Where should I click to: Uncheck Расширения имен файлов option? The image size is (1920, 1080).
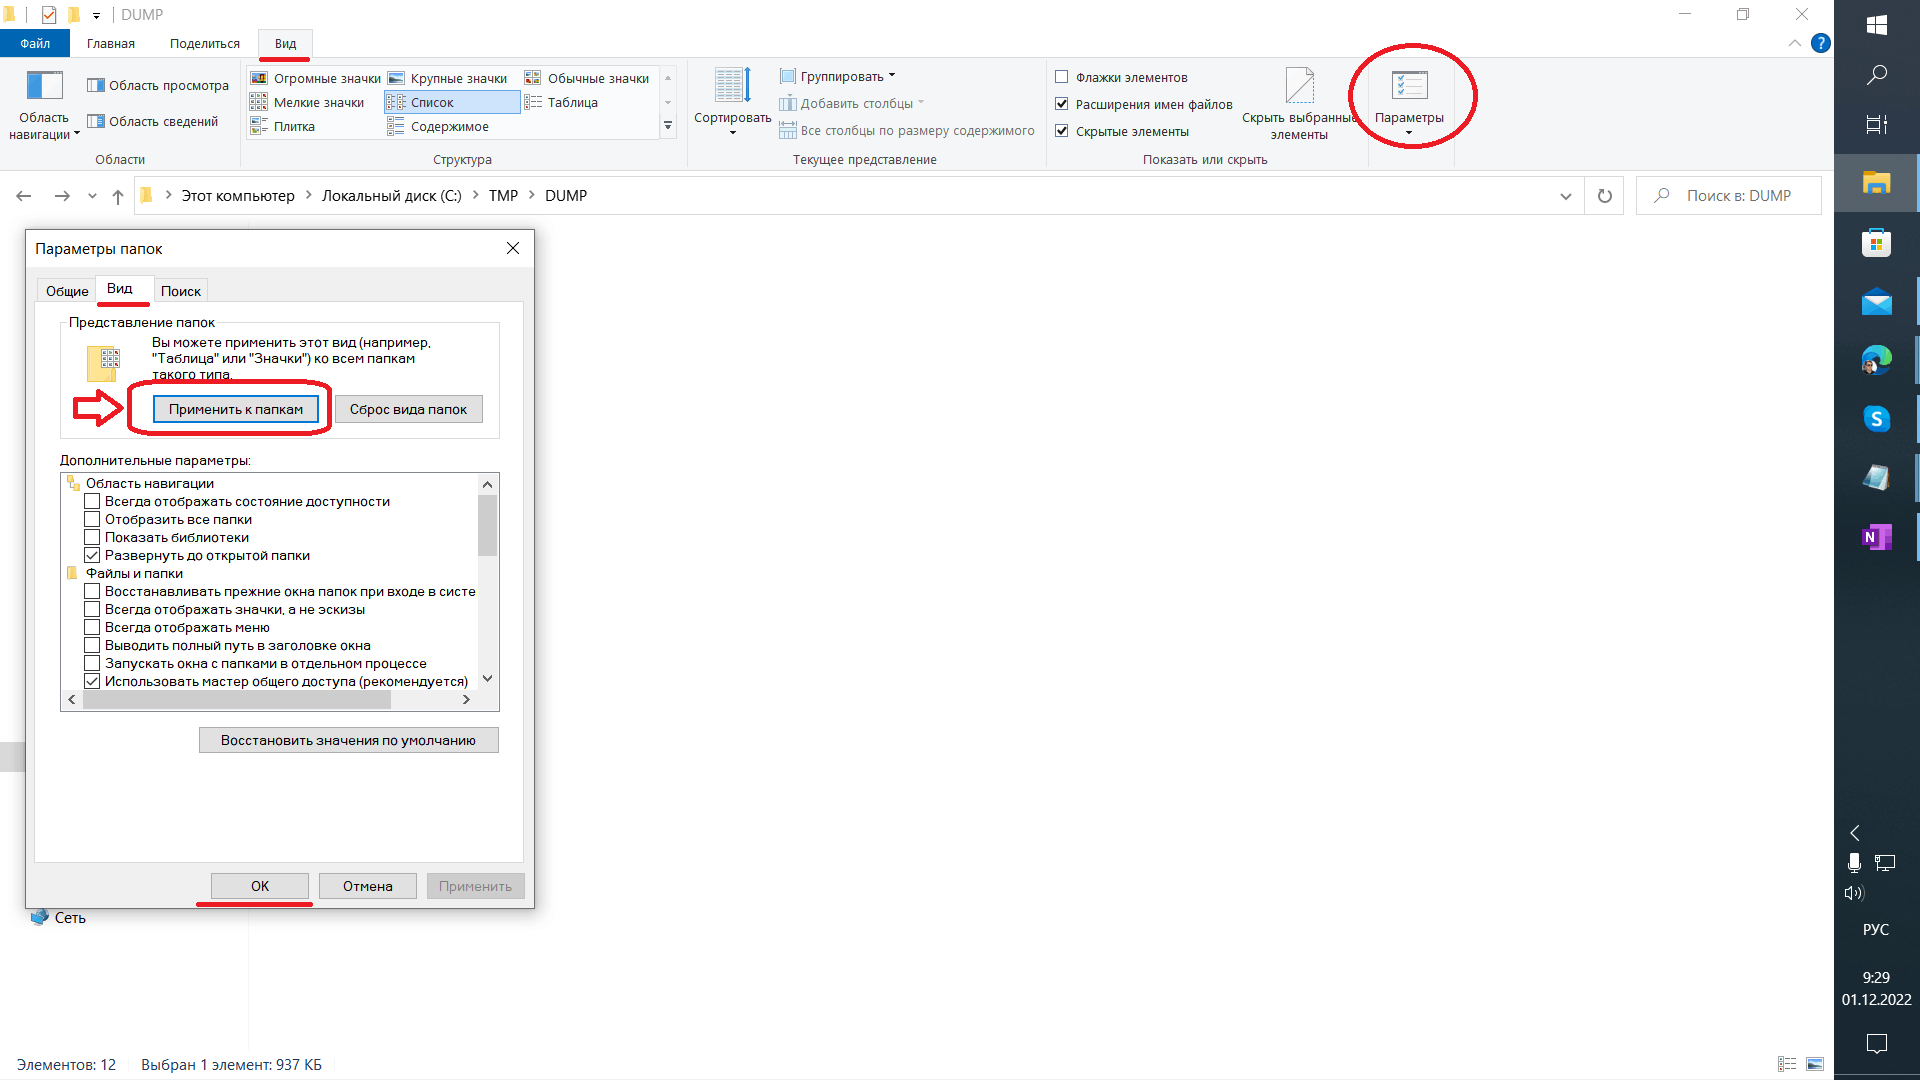click(x=1062, y=104)
